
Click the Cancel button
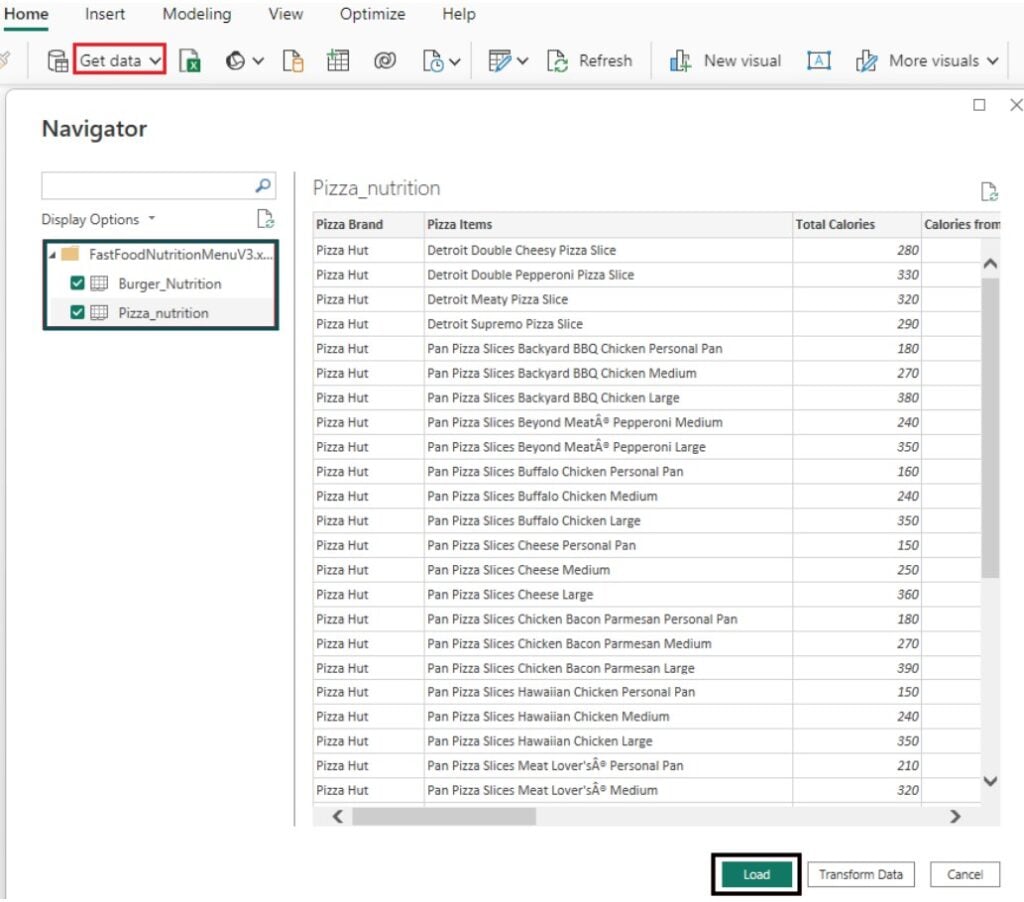coord(965,875)
